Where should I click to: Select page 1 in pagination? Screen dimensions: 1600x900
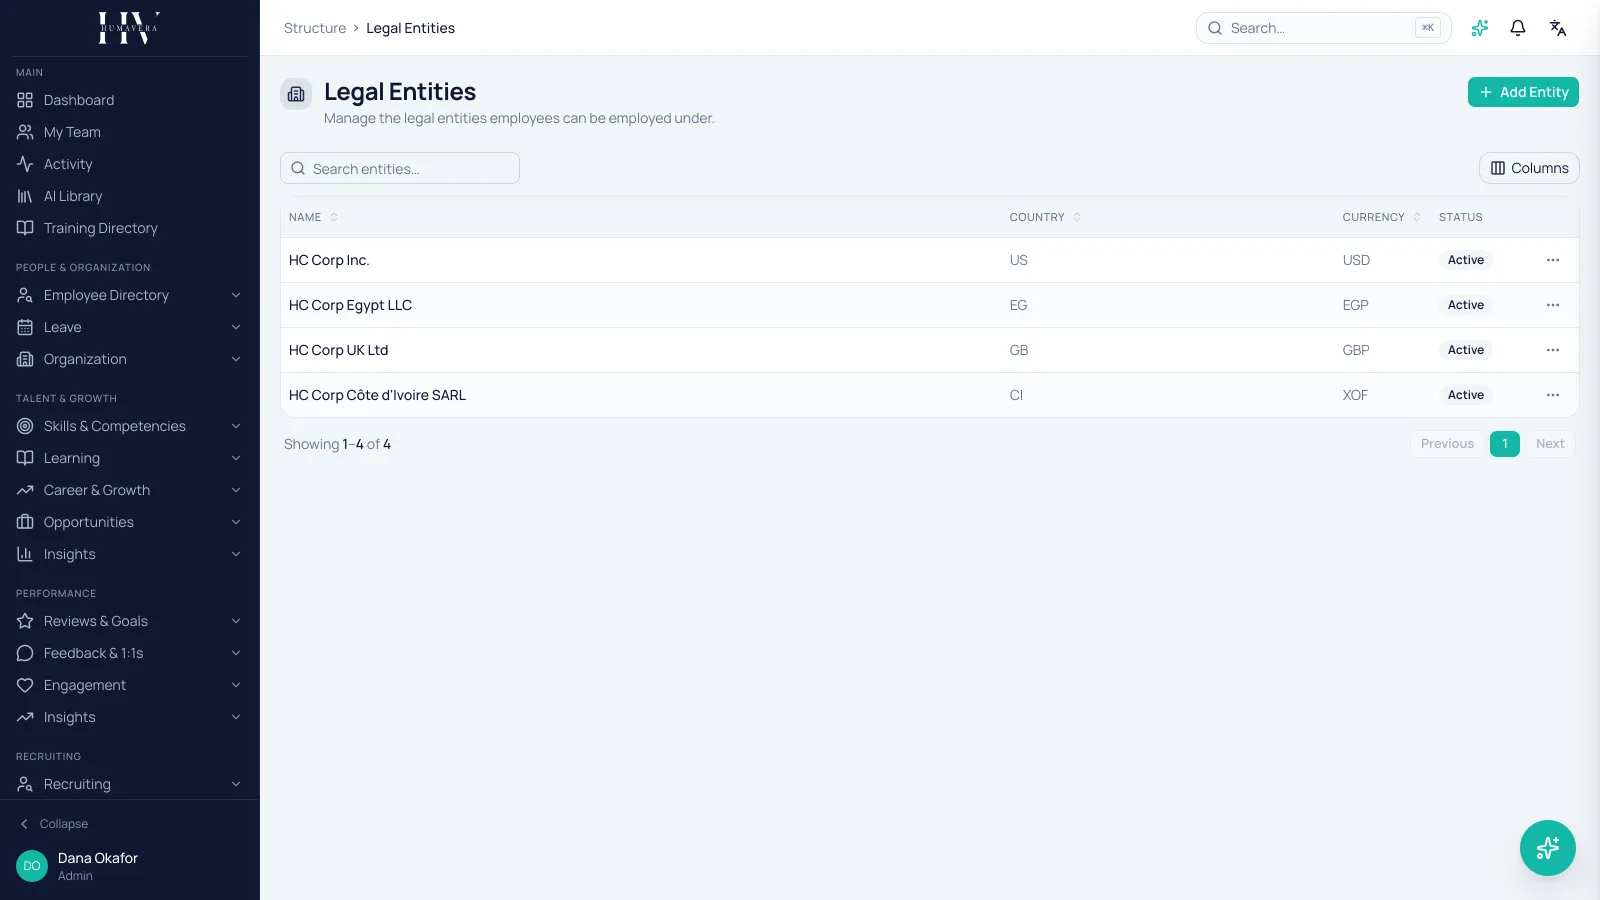1505,444
